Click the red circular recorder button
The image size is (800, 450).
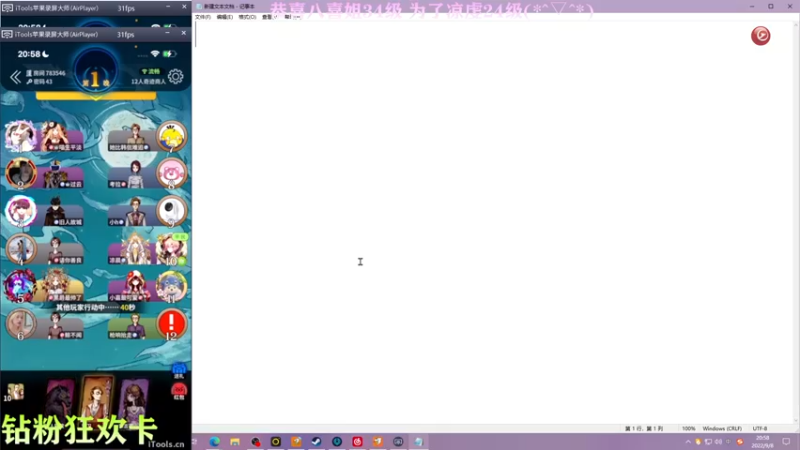tap(760, 36)
